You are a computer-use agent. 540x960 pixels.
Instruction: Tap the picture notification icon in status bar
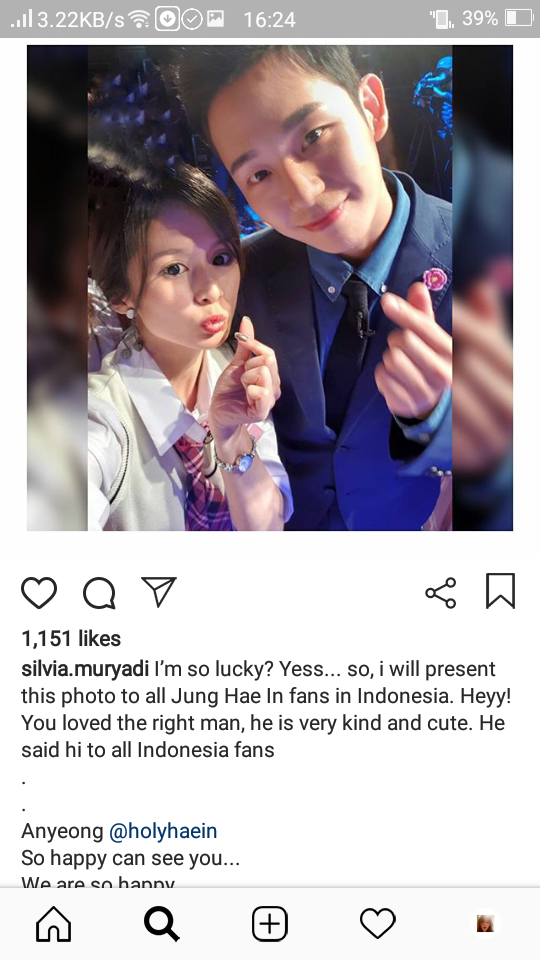click(x=216, y=19)
